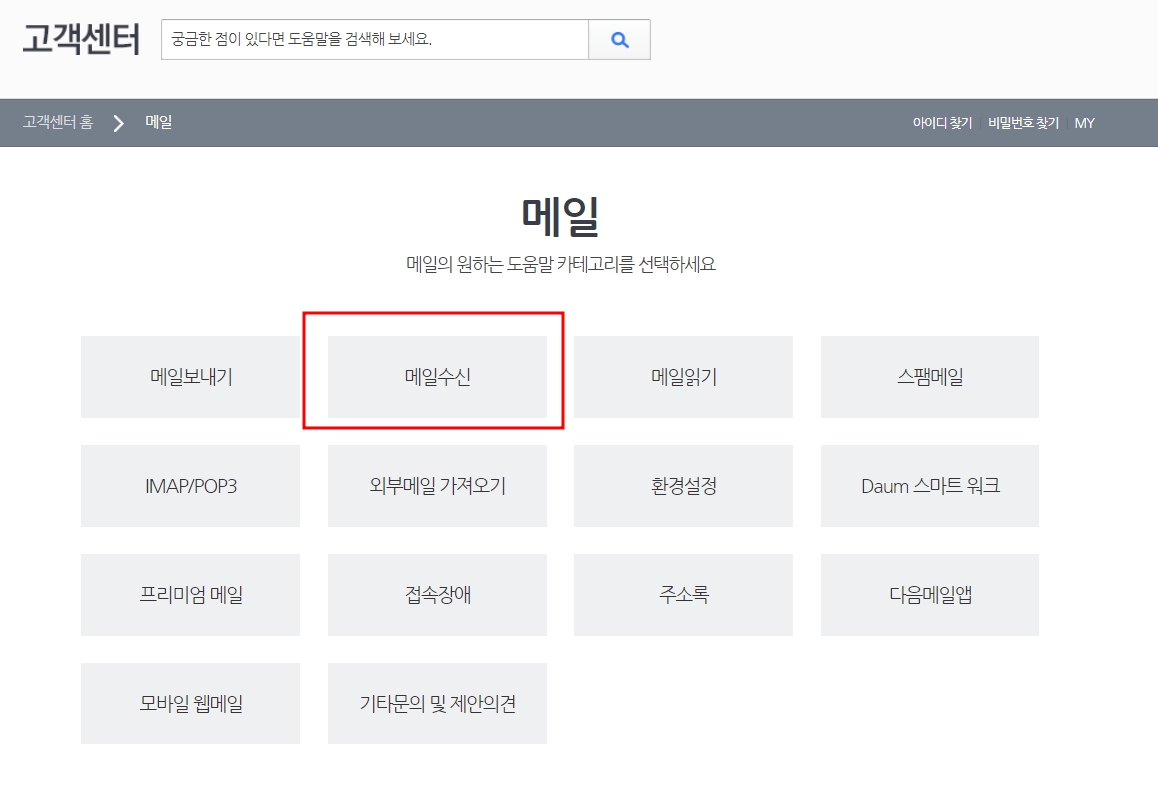Open the 접속장애 help category
The width and height of the screenshot is (1158, 800).
[x=437, y=595]
